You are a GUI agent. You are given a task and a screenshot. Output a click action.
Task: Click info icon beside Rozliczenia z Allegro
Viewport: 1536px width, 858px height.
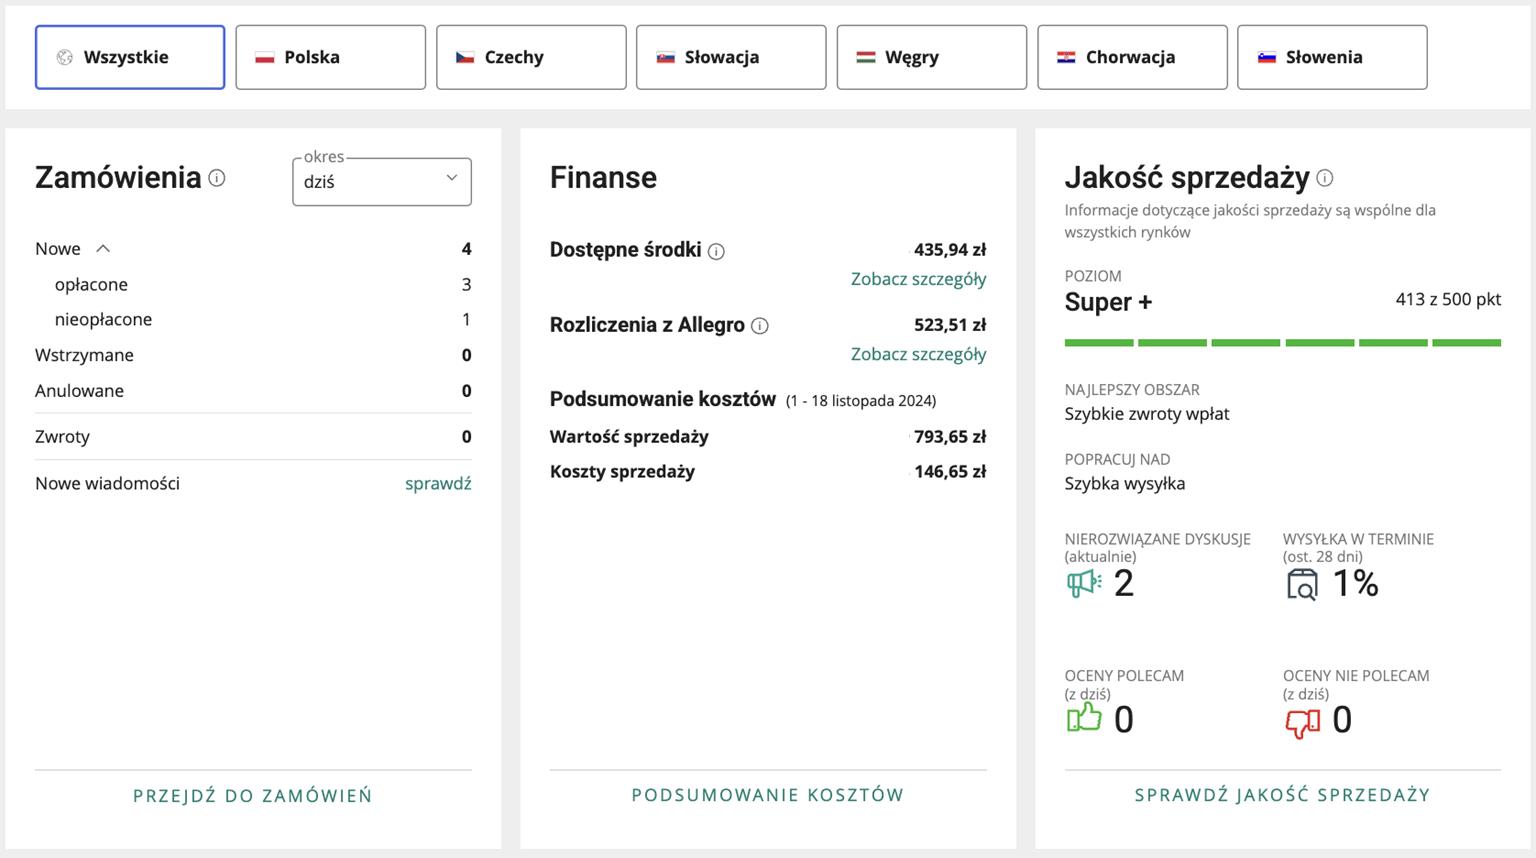click(x=760, y=326)
